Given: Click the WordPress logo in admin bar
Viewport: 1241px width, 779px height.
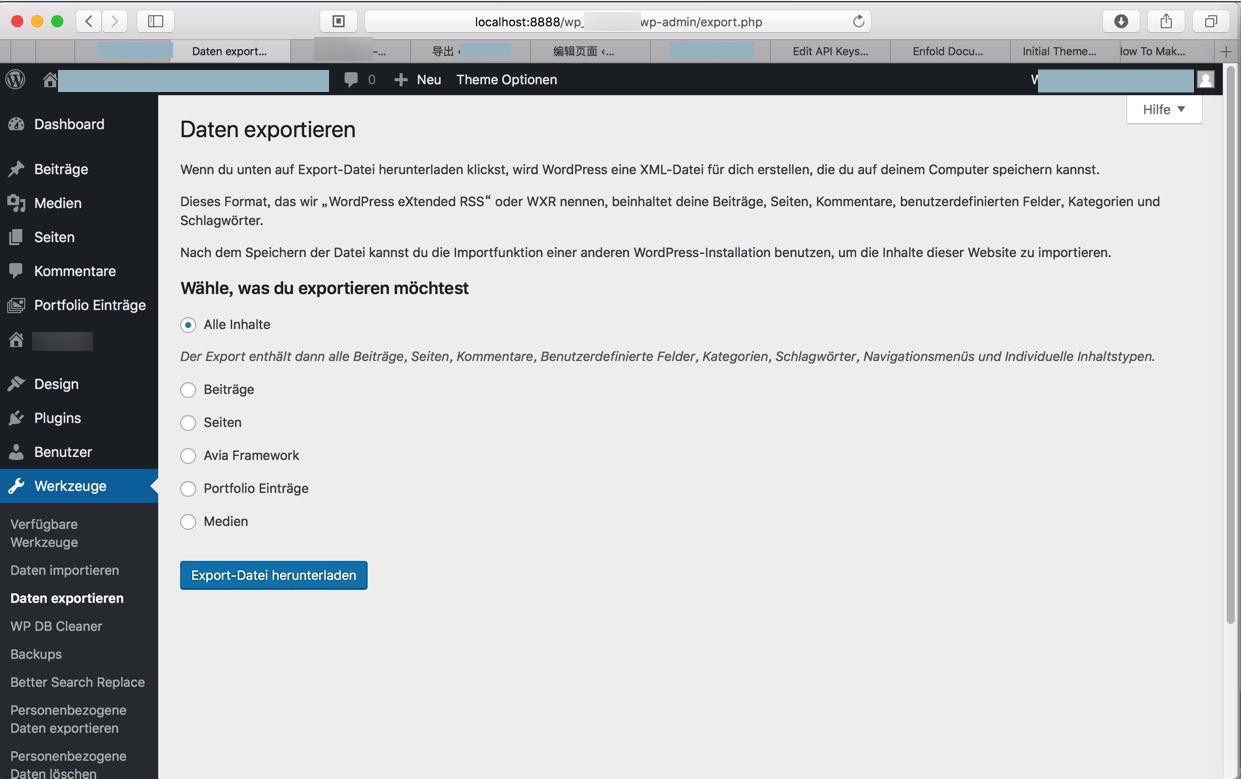Looking at the screenshot, I should tap(15, 80).
